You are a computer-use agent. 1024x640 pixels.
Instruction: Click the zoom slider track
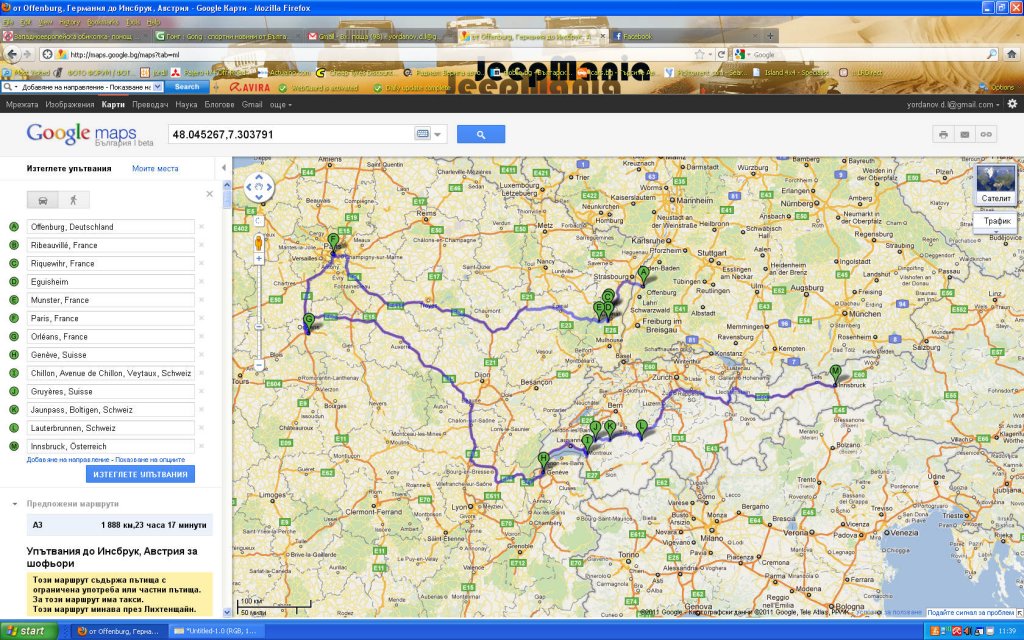[259, 312]
